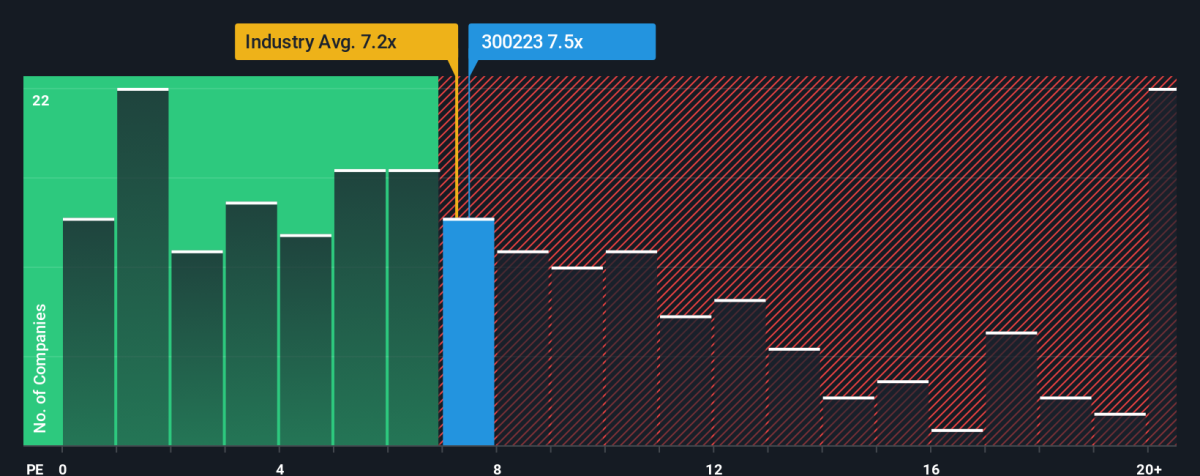1200x476 pixels.
Task: Click the Industry Avg. 7.2x label
Action: 347,43
